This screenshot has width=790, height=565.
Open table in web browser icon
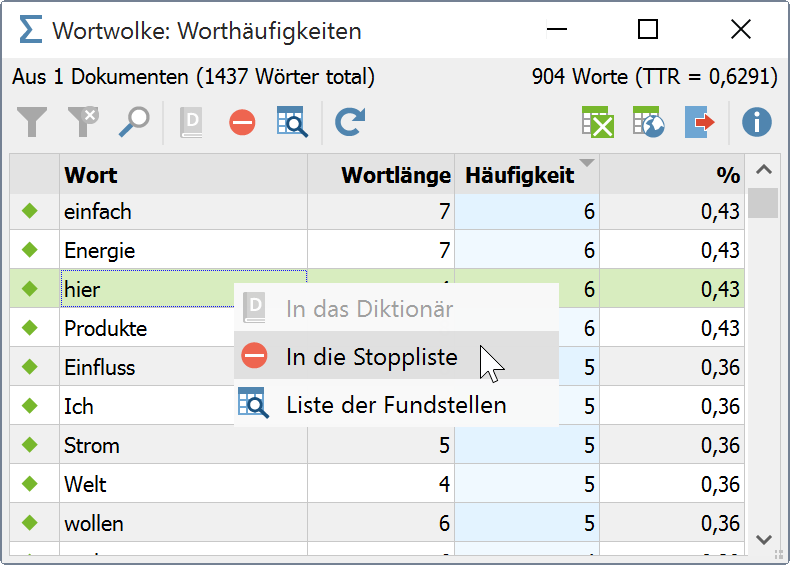pyautogui.click(x=649, y=122)
